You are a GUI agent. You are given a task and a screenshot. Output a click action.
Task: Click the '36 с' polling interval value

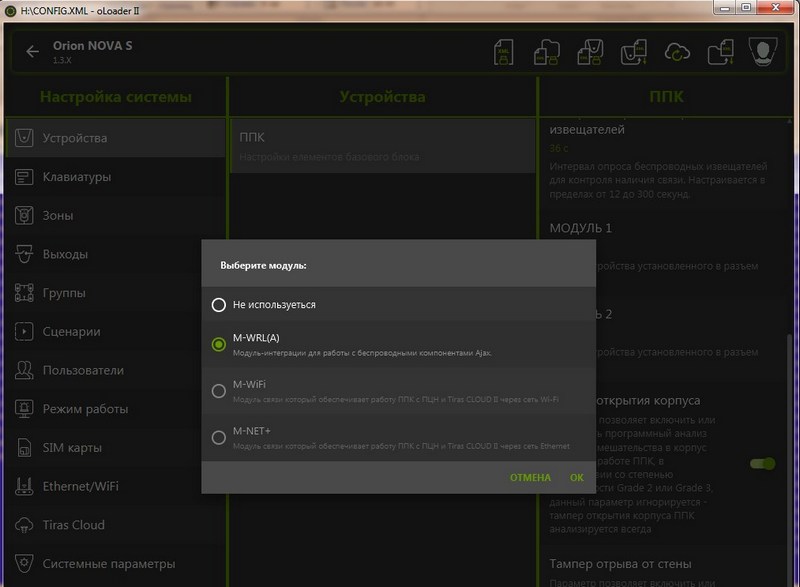click(x=559, y=148)
